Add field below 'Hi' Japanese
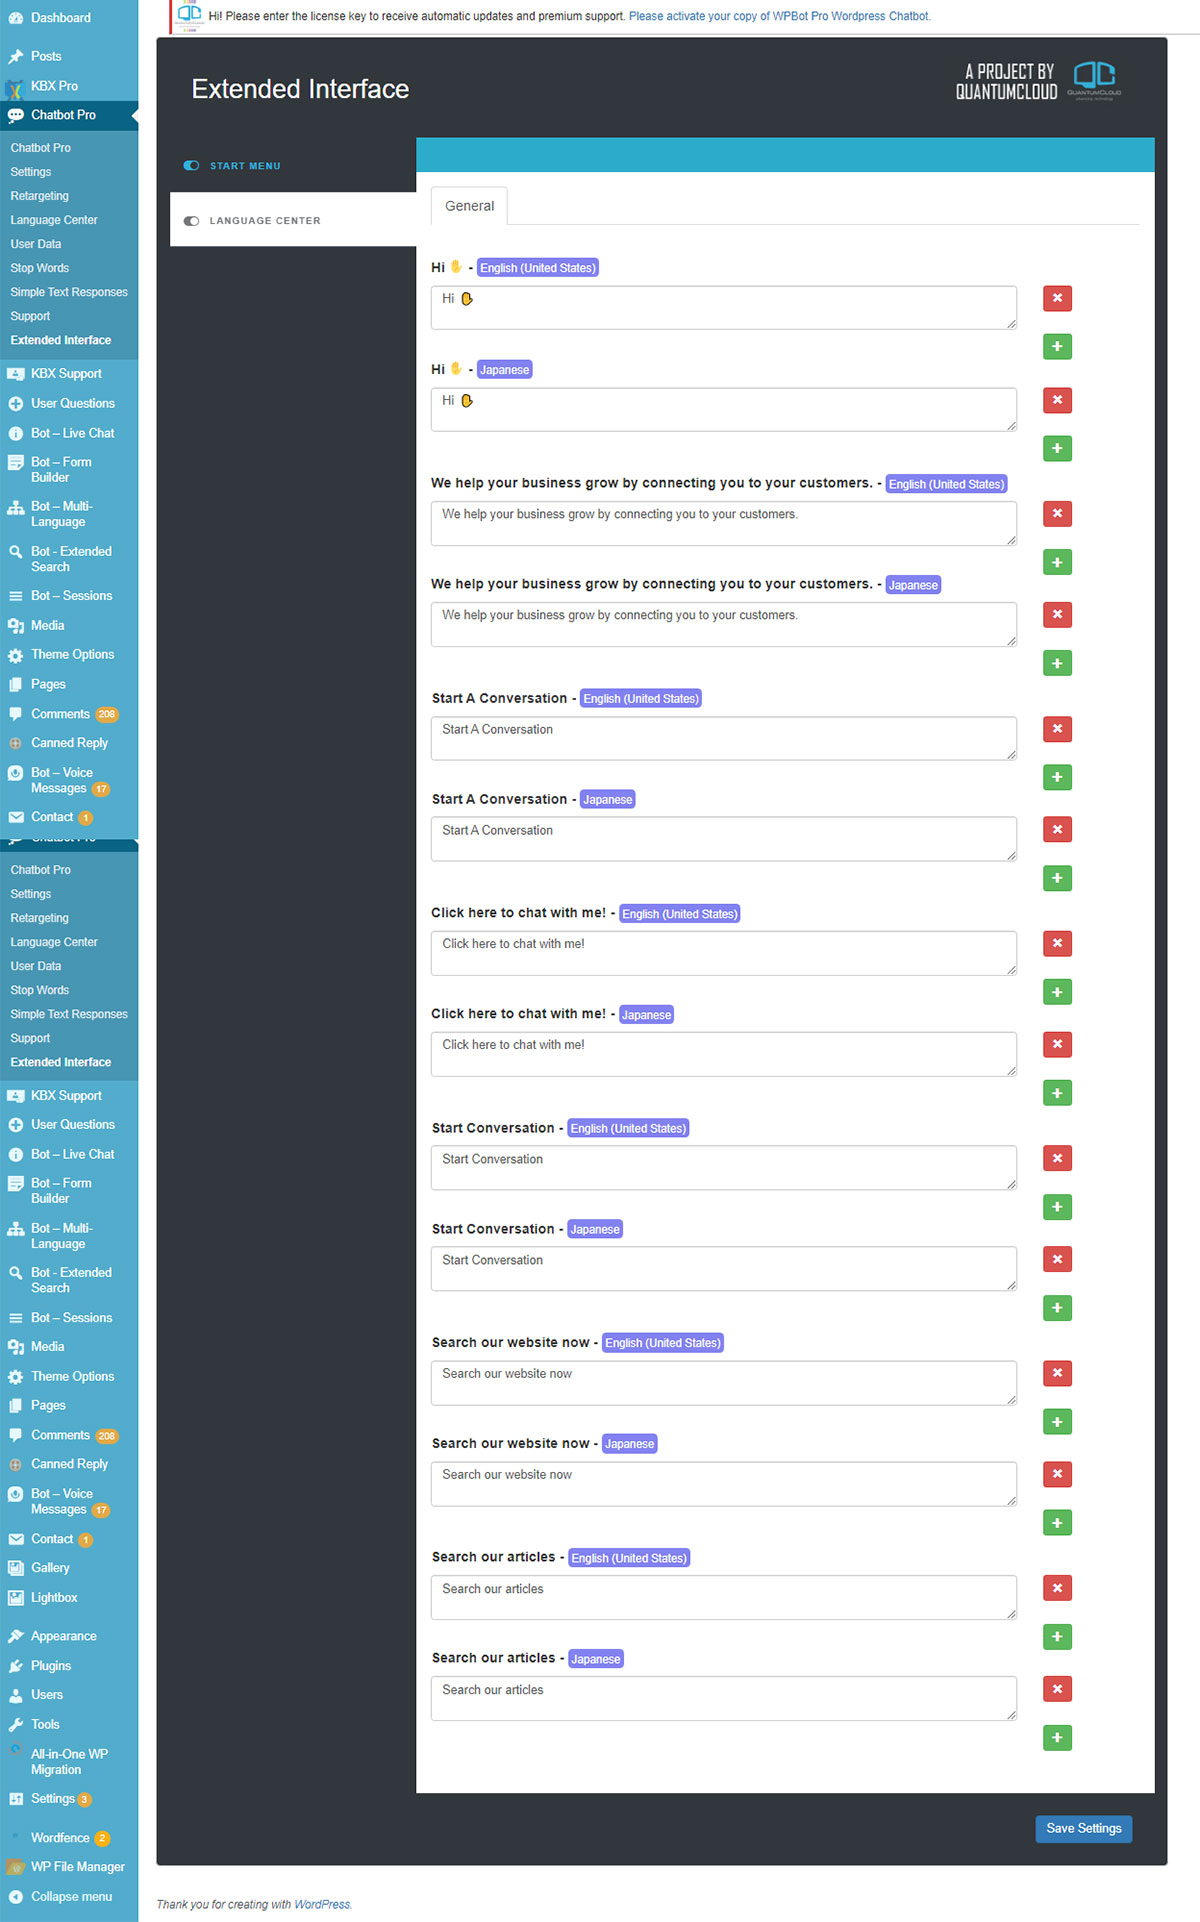The height and width of the screenshot is (1922, 1200). pyautogui.click(x=1057, y=448)
